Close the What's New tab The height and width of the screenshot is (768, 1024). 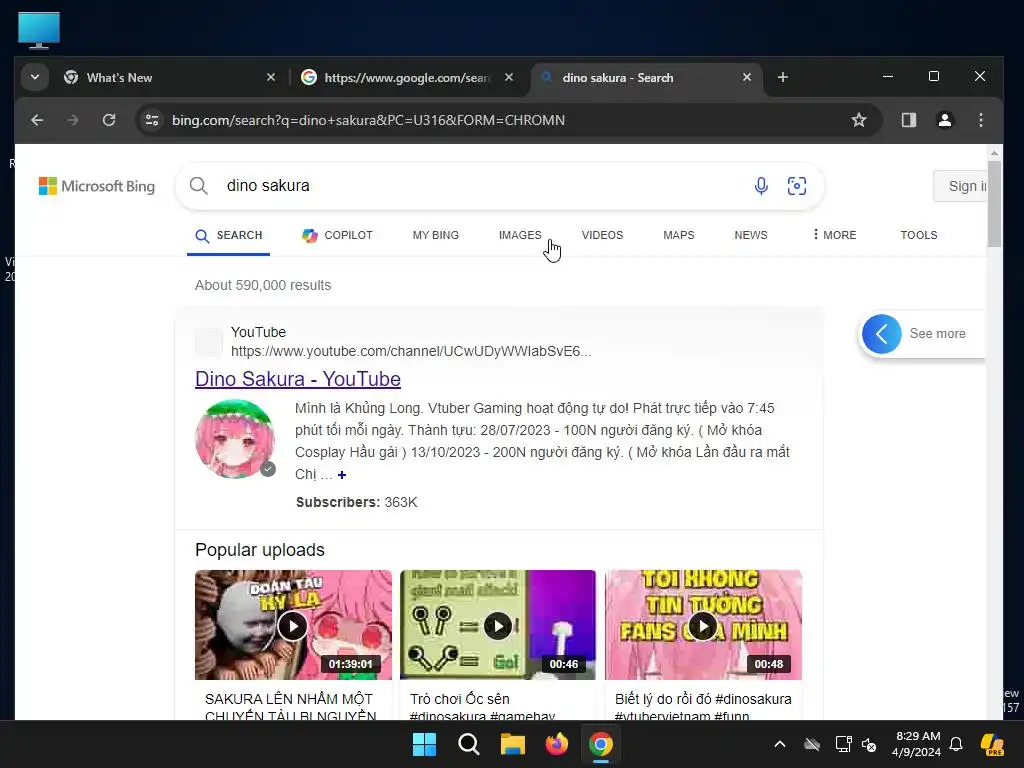(271, 78)
